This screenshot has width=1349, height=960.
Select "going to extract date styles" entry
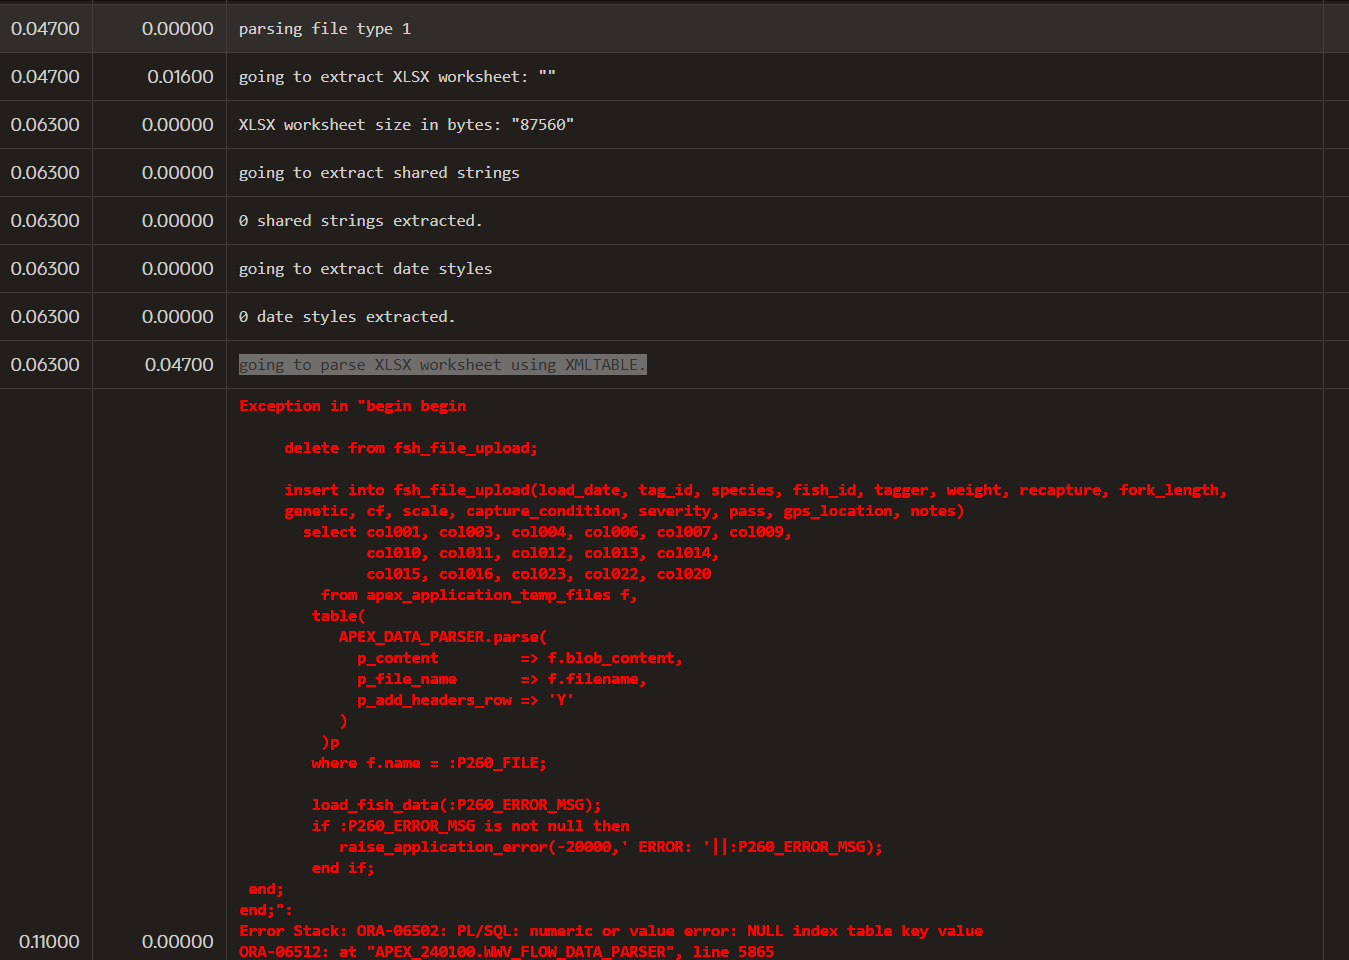365,269
